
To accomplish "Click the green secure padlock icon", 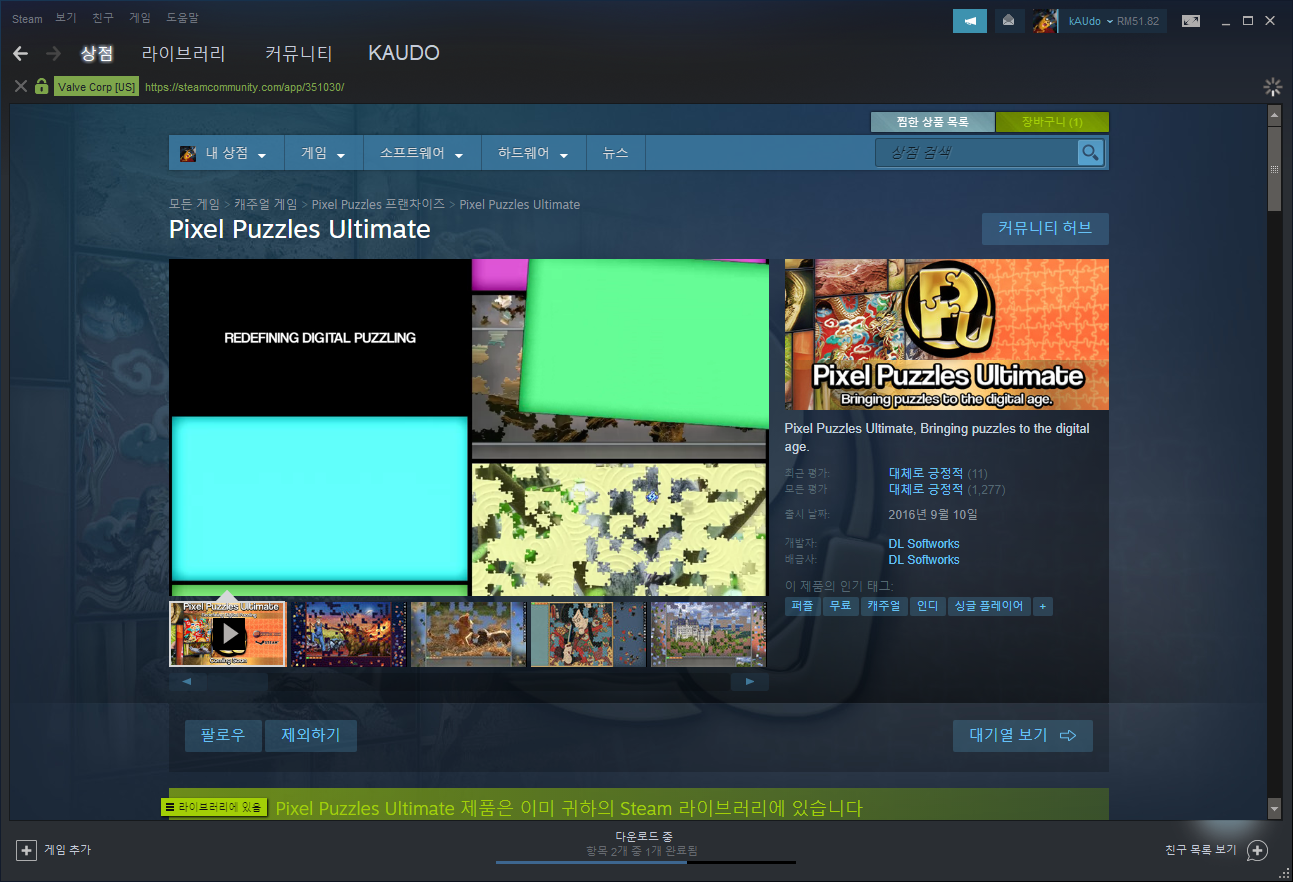I will [x=41, y=86].
